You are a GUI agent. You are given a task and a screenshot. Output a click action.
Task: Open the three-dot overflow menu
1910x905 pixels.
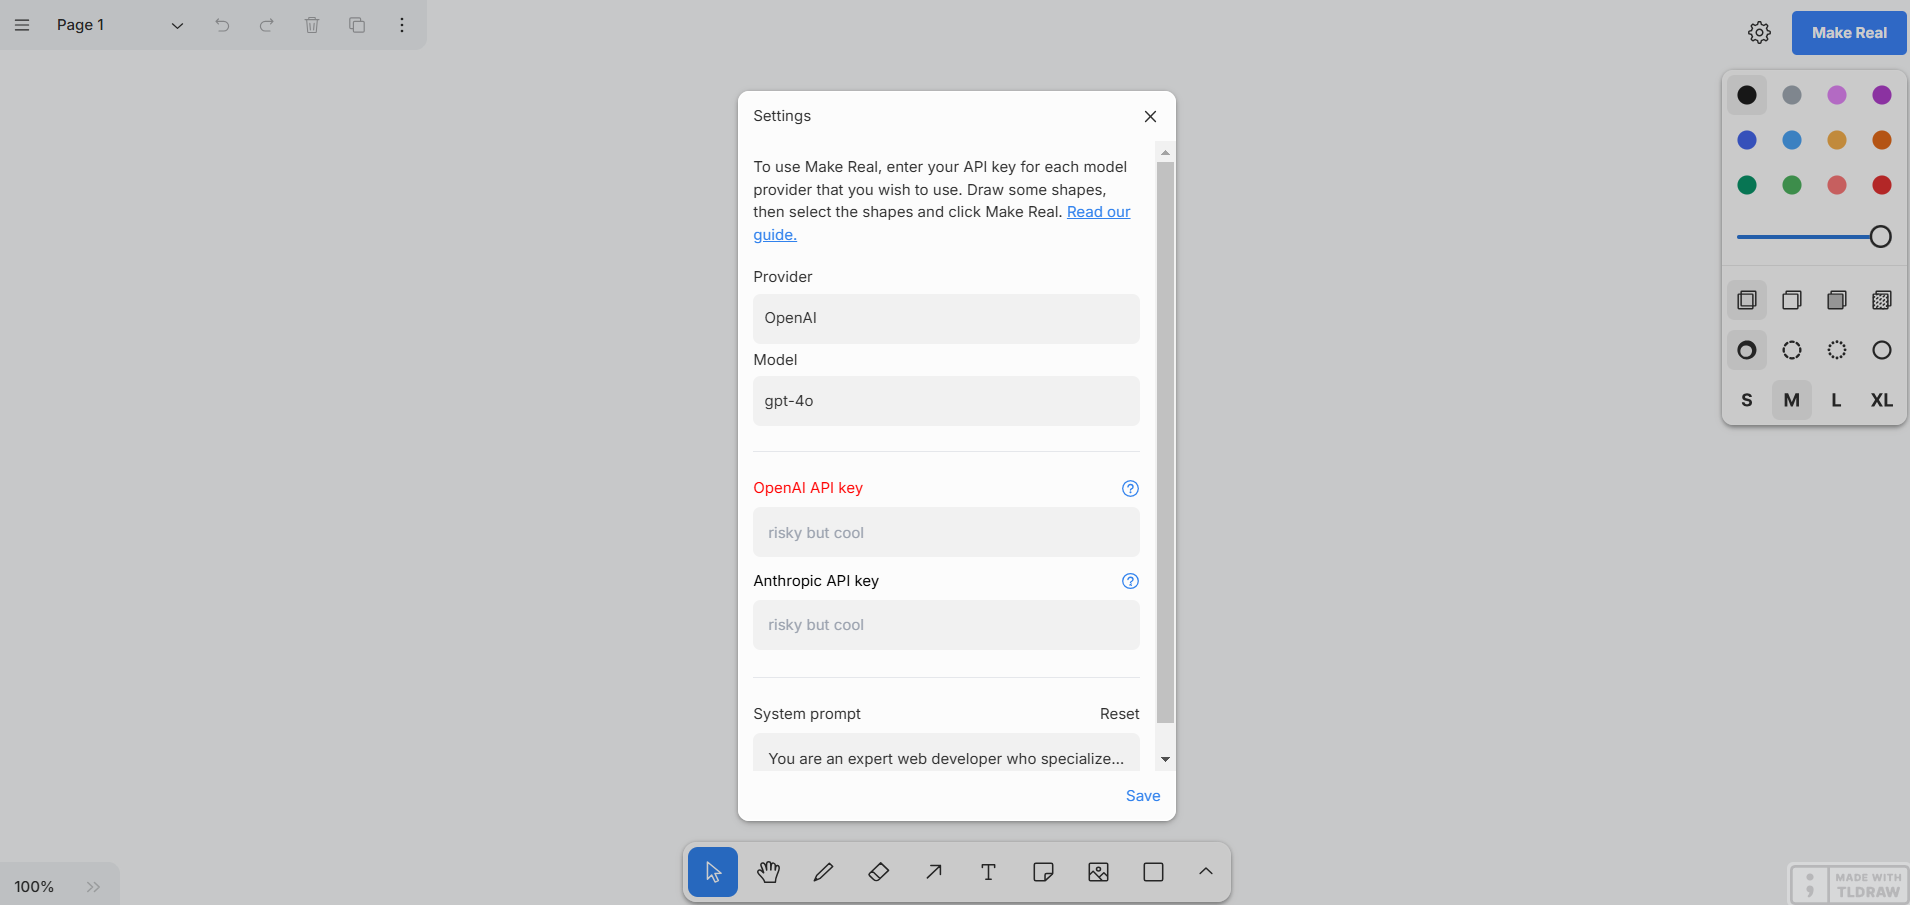tap(402, 25)
